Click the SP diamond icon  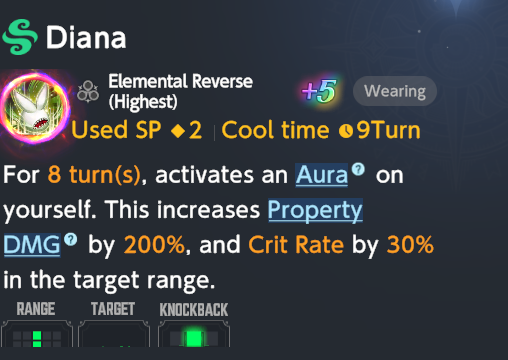click(178, 131)
